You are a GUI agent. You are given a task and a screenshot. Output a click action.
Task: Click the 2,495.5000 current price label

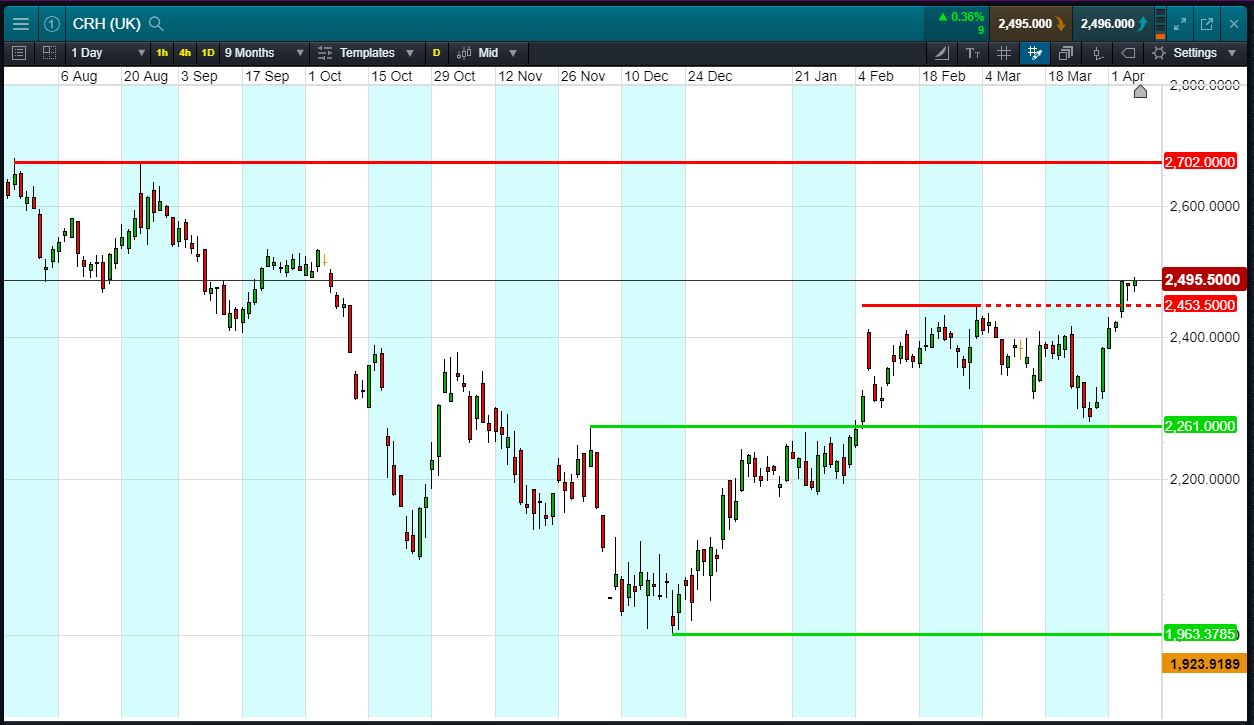[x=1203, y=280]
